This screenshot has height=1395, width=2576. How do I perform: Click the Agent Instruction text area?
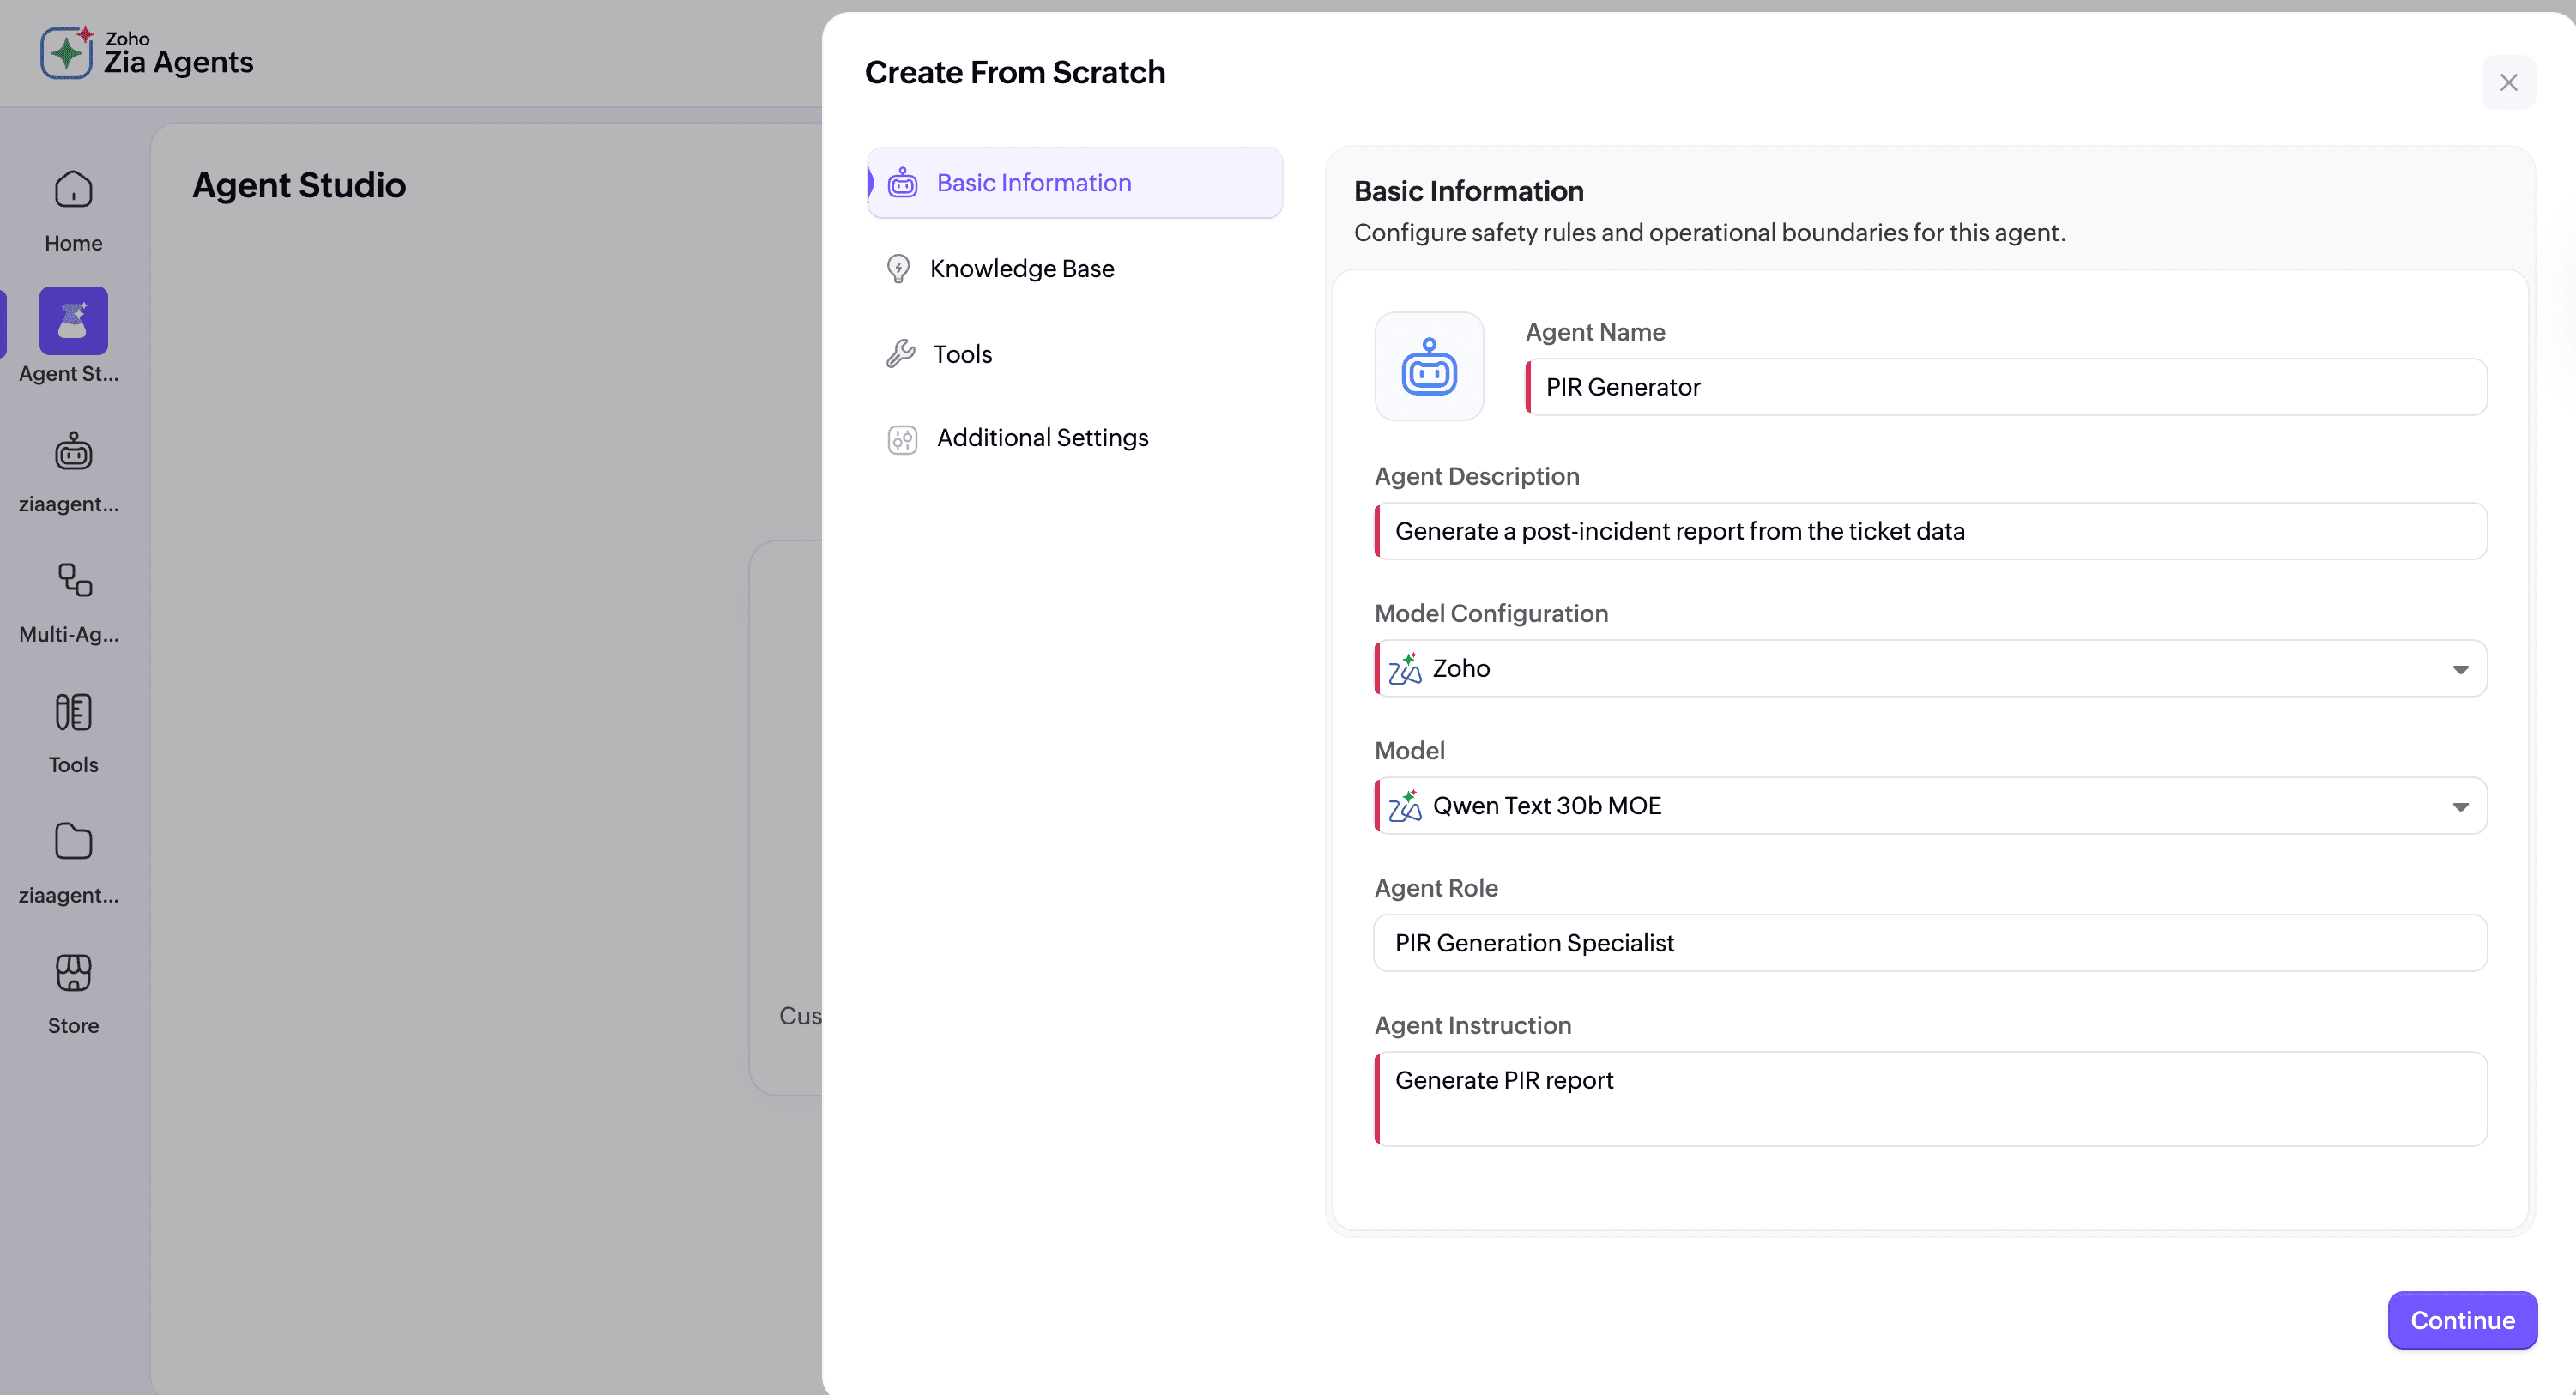[x=1930, y=1098]
